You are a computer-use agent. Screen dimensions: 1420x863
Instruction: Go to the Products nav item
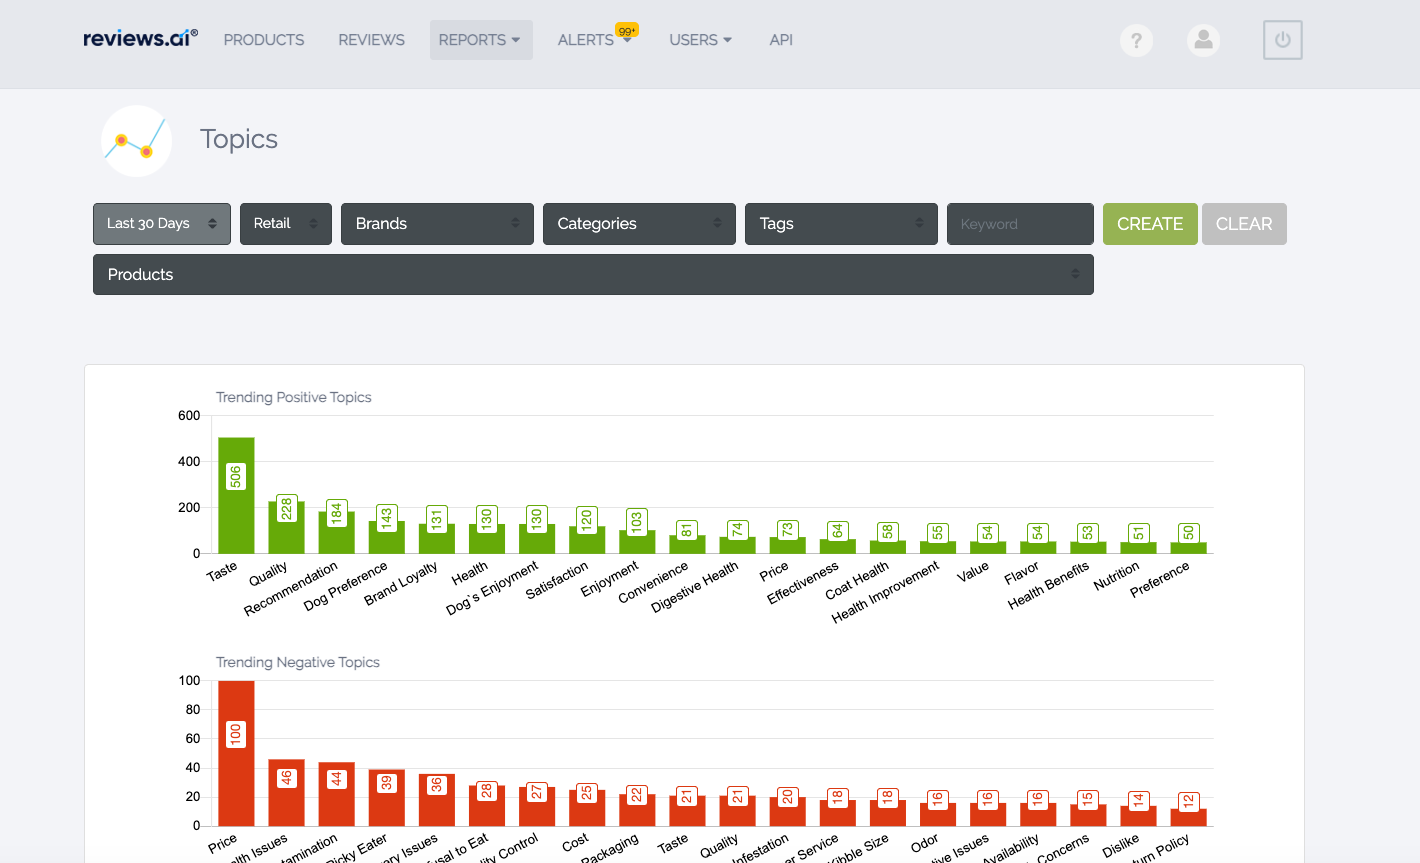[264, 40]
